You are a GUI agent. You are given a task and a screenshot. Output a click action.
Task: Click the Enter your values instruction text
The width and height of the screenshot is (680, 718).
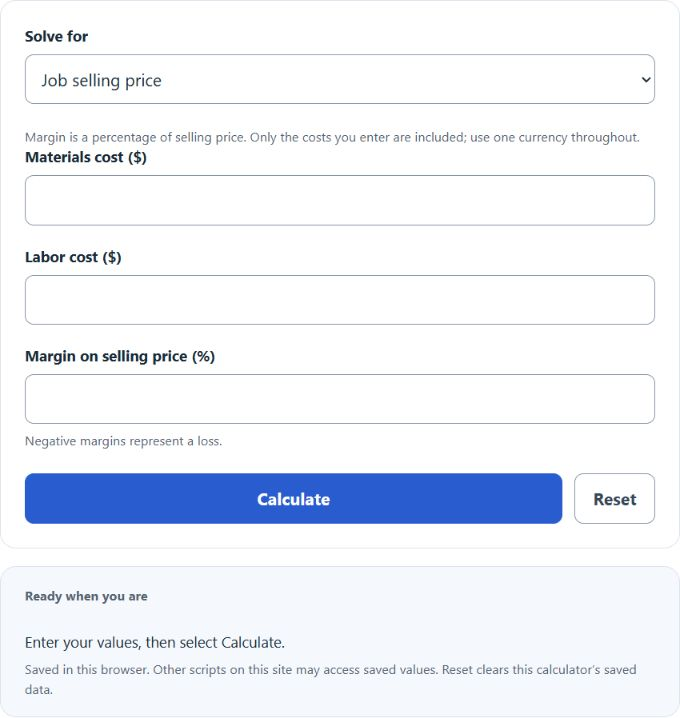point(155,642)
